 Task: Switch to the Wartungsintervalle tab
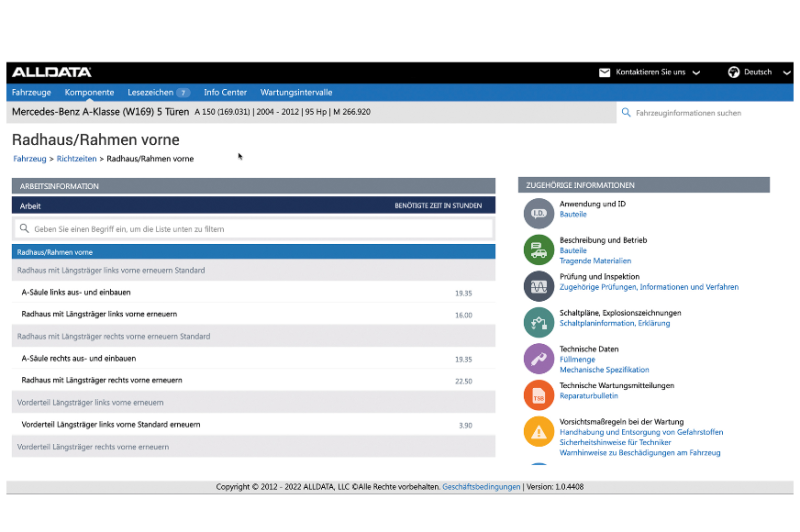coord(296,92)
